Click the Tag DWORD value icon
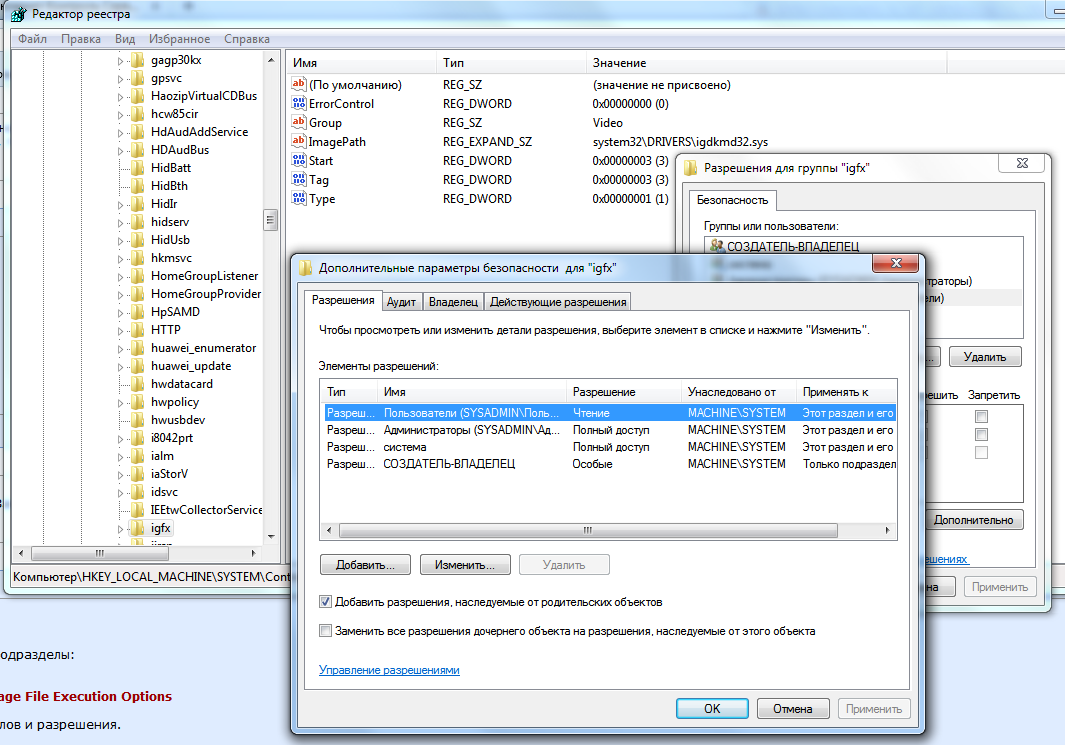The width and height of the screenshot is (1065, 745). click(x=299, y=179)
